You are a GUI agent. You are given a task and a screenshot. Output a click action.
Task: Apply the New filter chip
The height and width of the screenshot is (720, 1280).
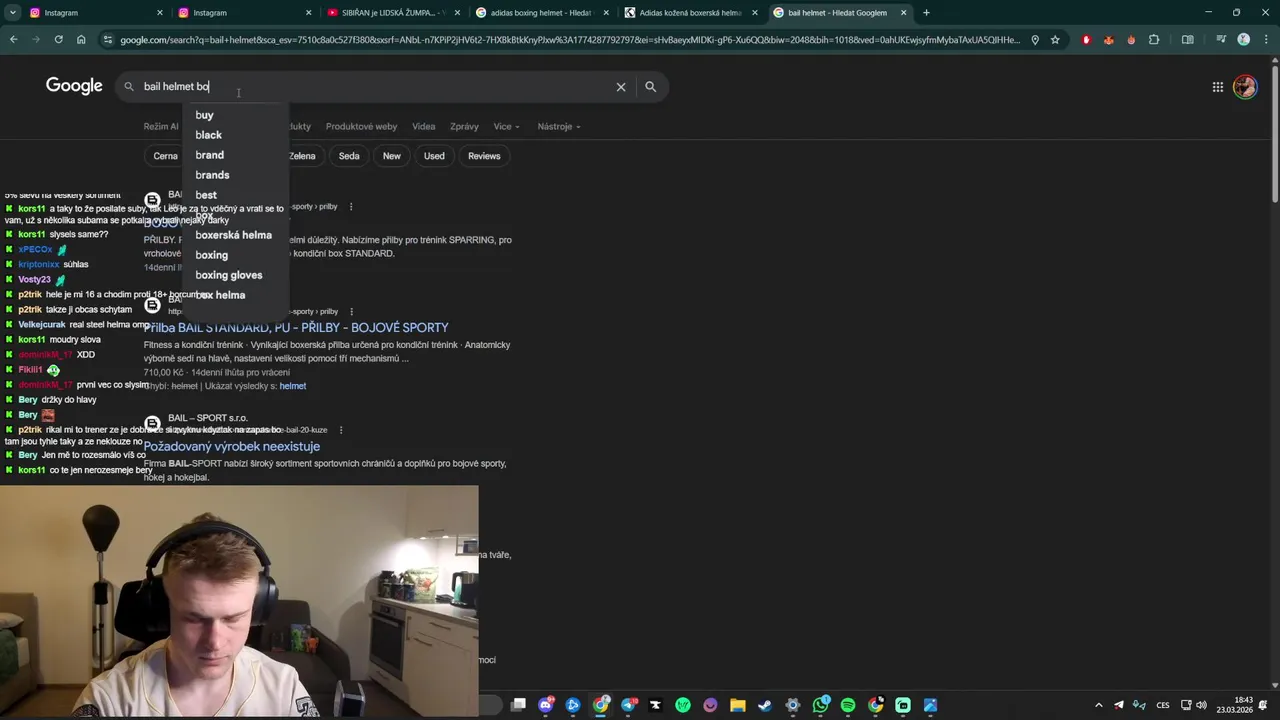pos(391,156)
